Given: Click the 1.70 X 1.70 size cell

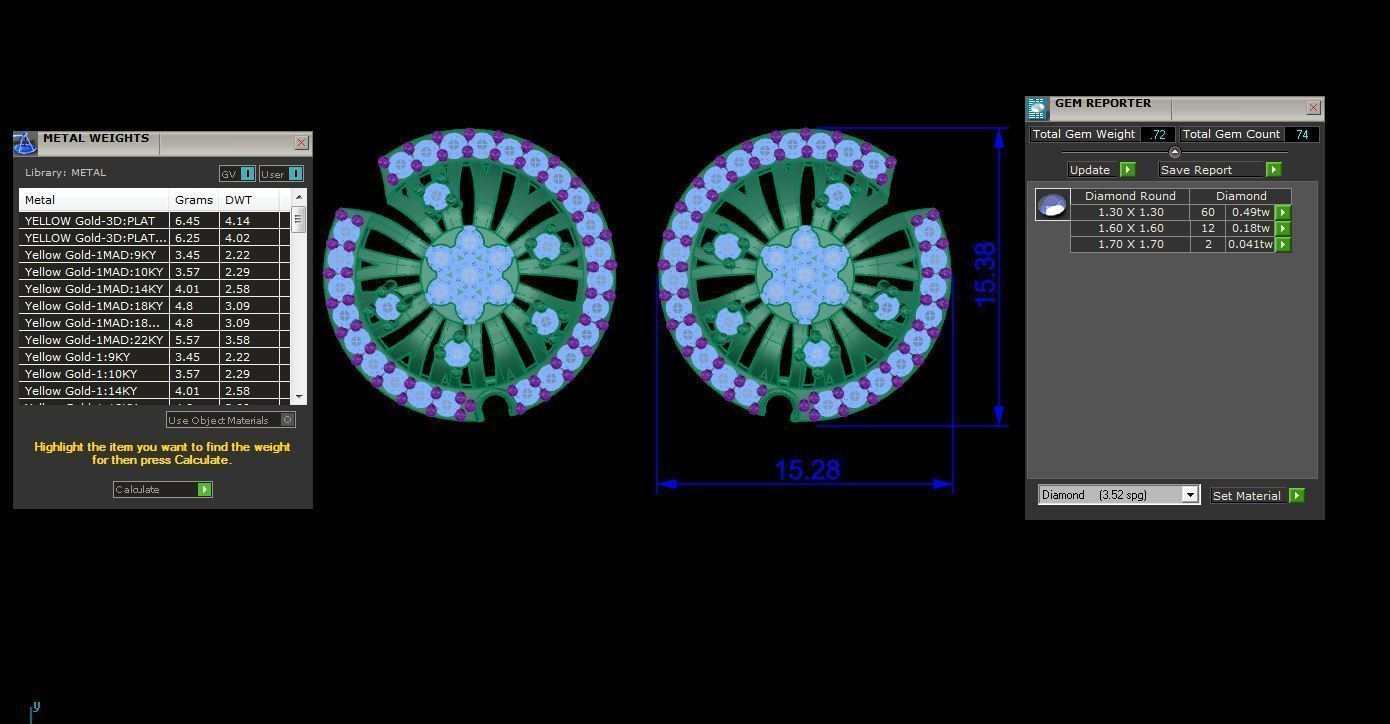Looking at the screenshot, I should (1130, 244).
